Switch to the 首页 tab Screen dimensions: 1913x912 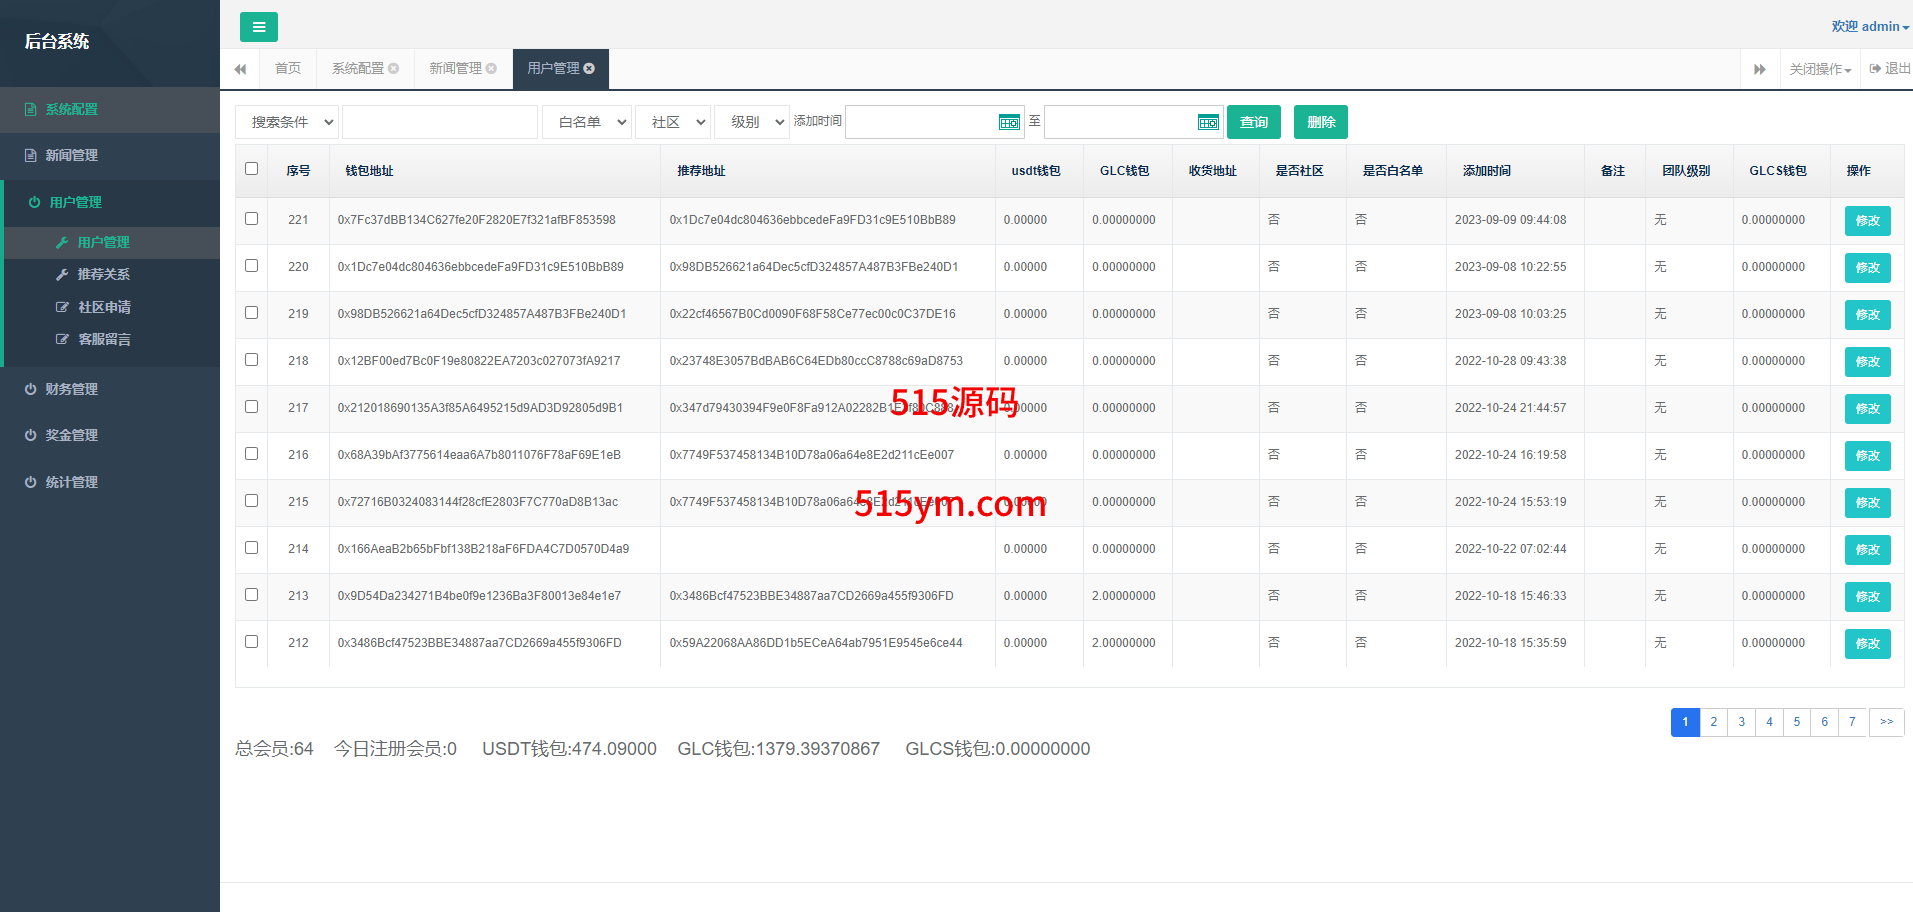[x=288, y=69]
